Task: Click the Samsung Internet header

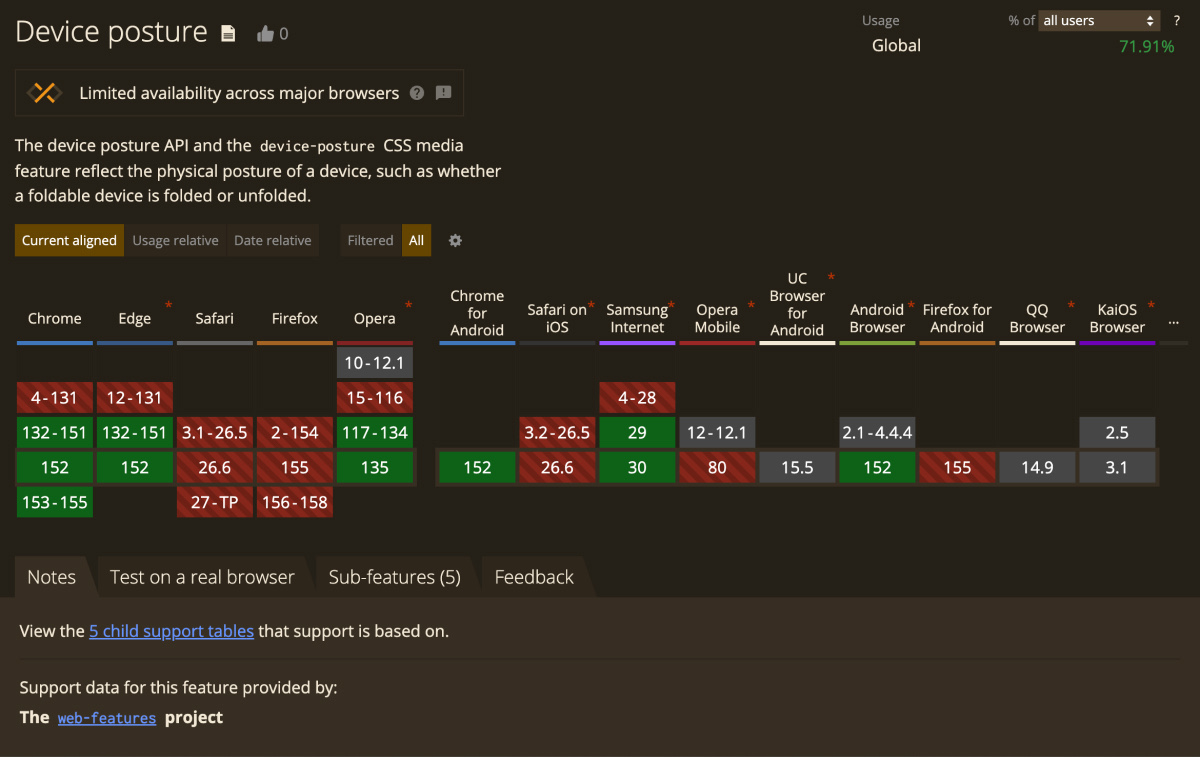Action: click(637, 318)
